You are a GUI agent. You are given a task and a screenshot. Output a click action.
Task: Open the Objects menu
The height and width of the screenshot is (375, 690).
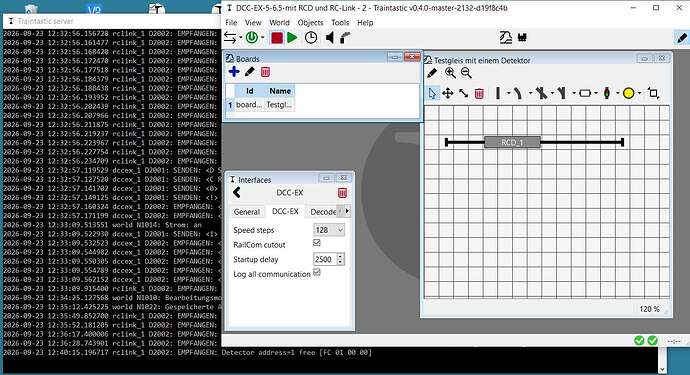click(310, 22)
